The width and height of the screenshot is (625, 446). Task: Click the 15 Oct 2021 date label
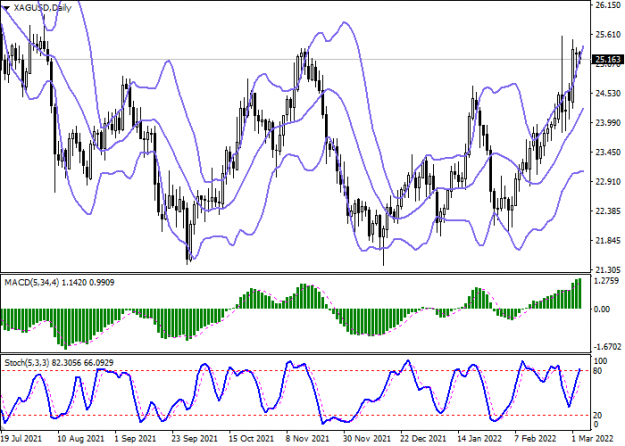[x=252, y=439]
